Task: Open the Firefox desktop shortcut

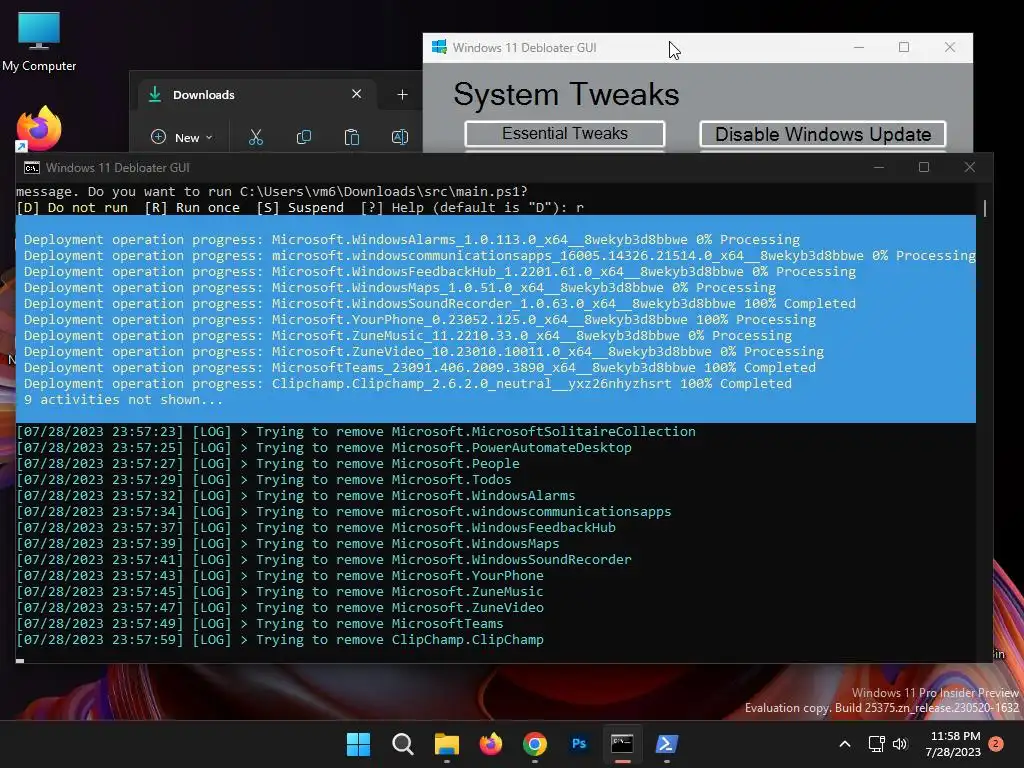Action: tap(39, 129)
